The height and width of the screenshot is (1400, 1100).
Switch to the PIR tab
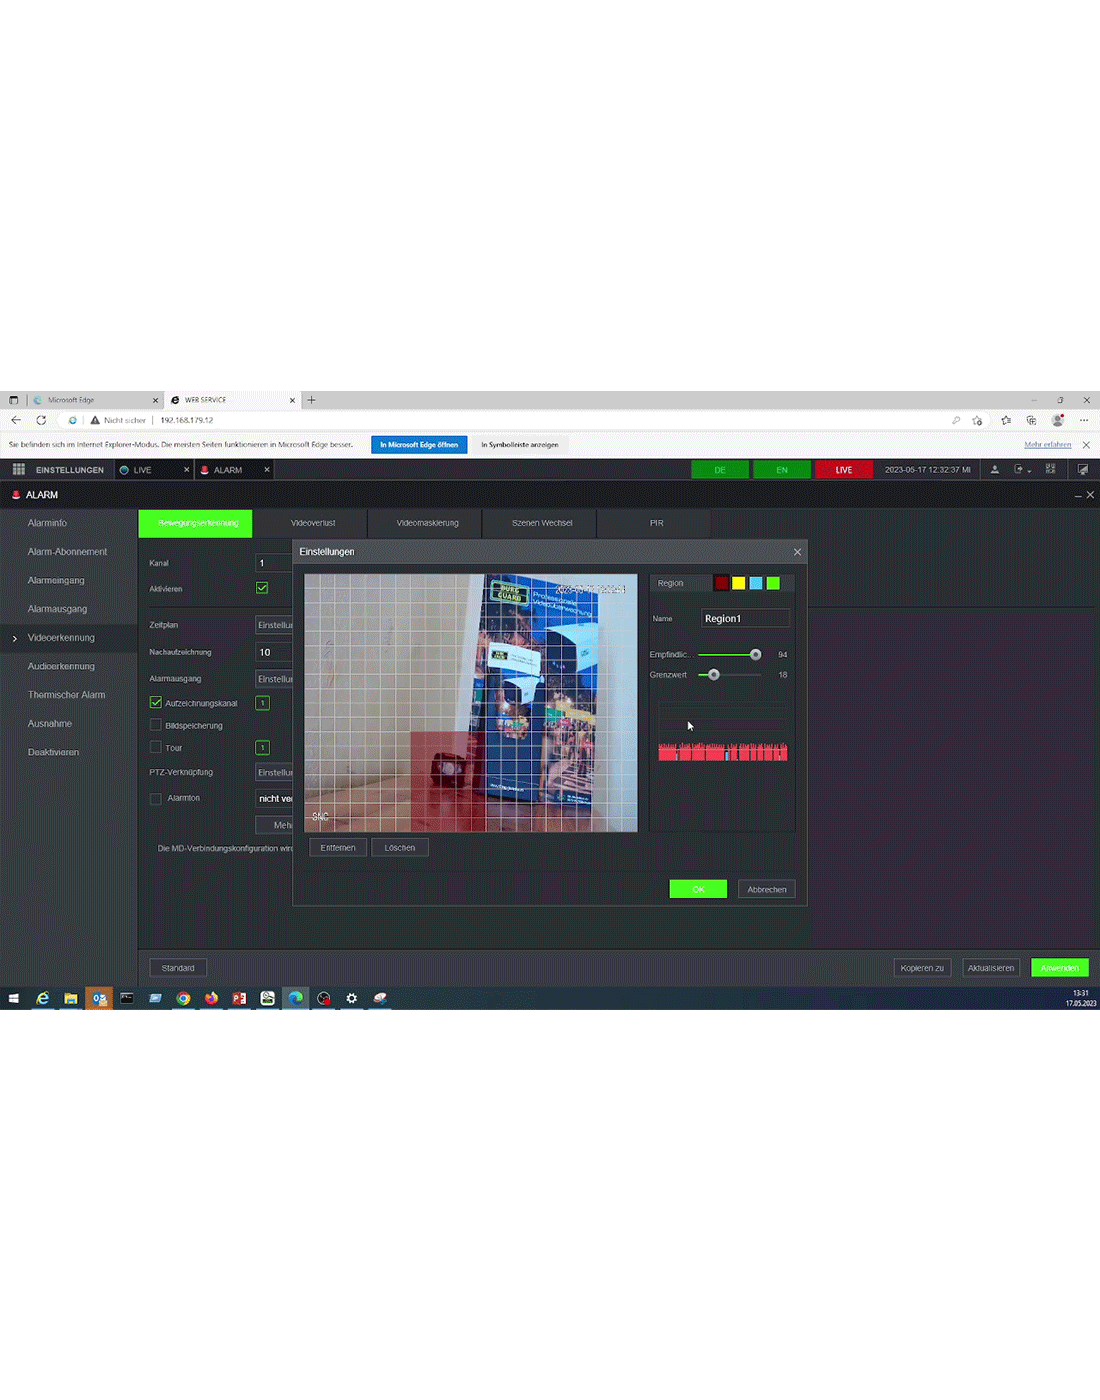coord(656,523)
